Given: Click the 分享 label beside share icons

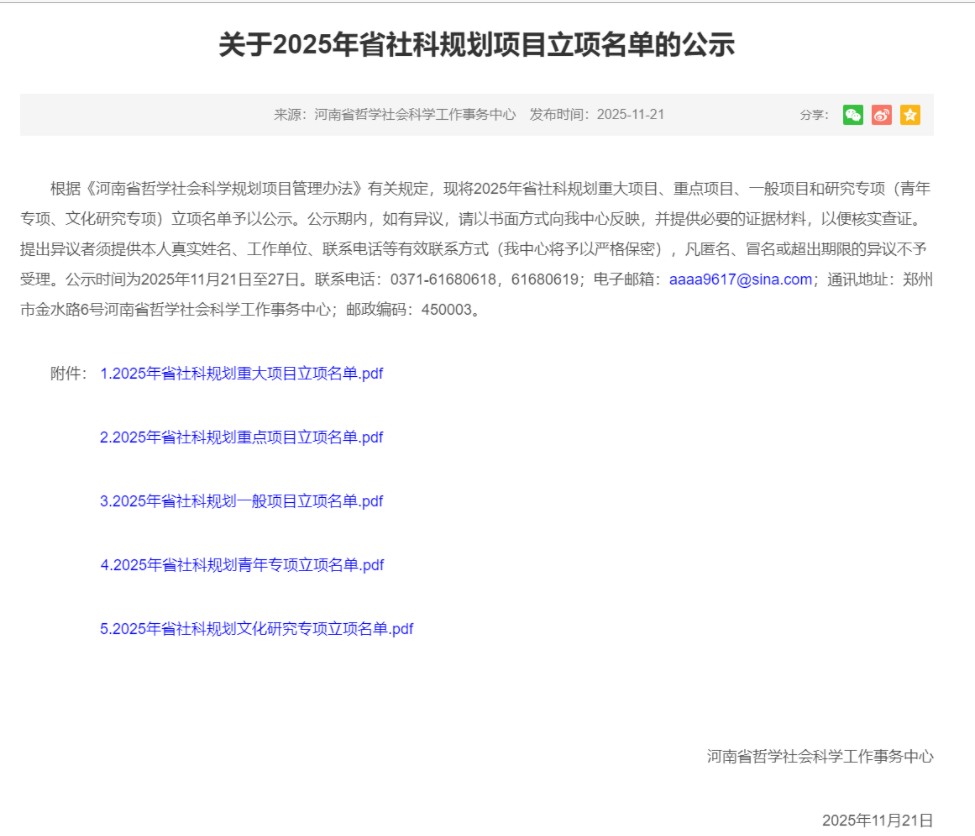Looking at the screenshot, I should (x=813, y=115).
